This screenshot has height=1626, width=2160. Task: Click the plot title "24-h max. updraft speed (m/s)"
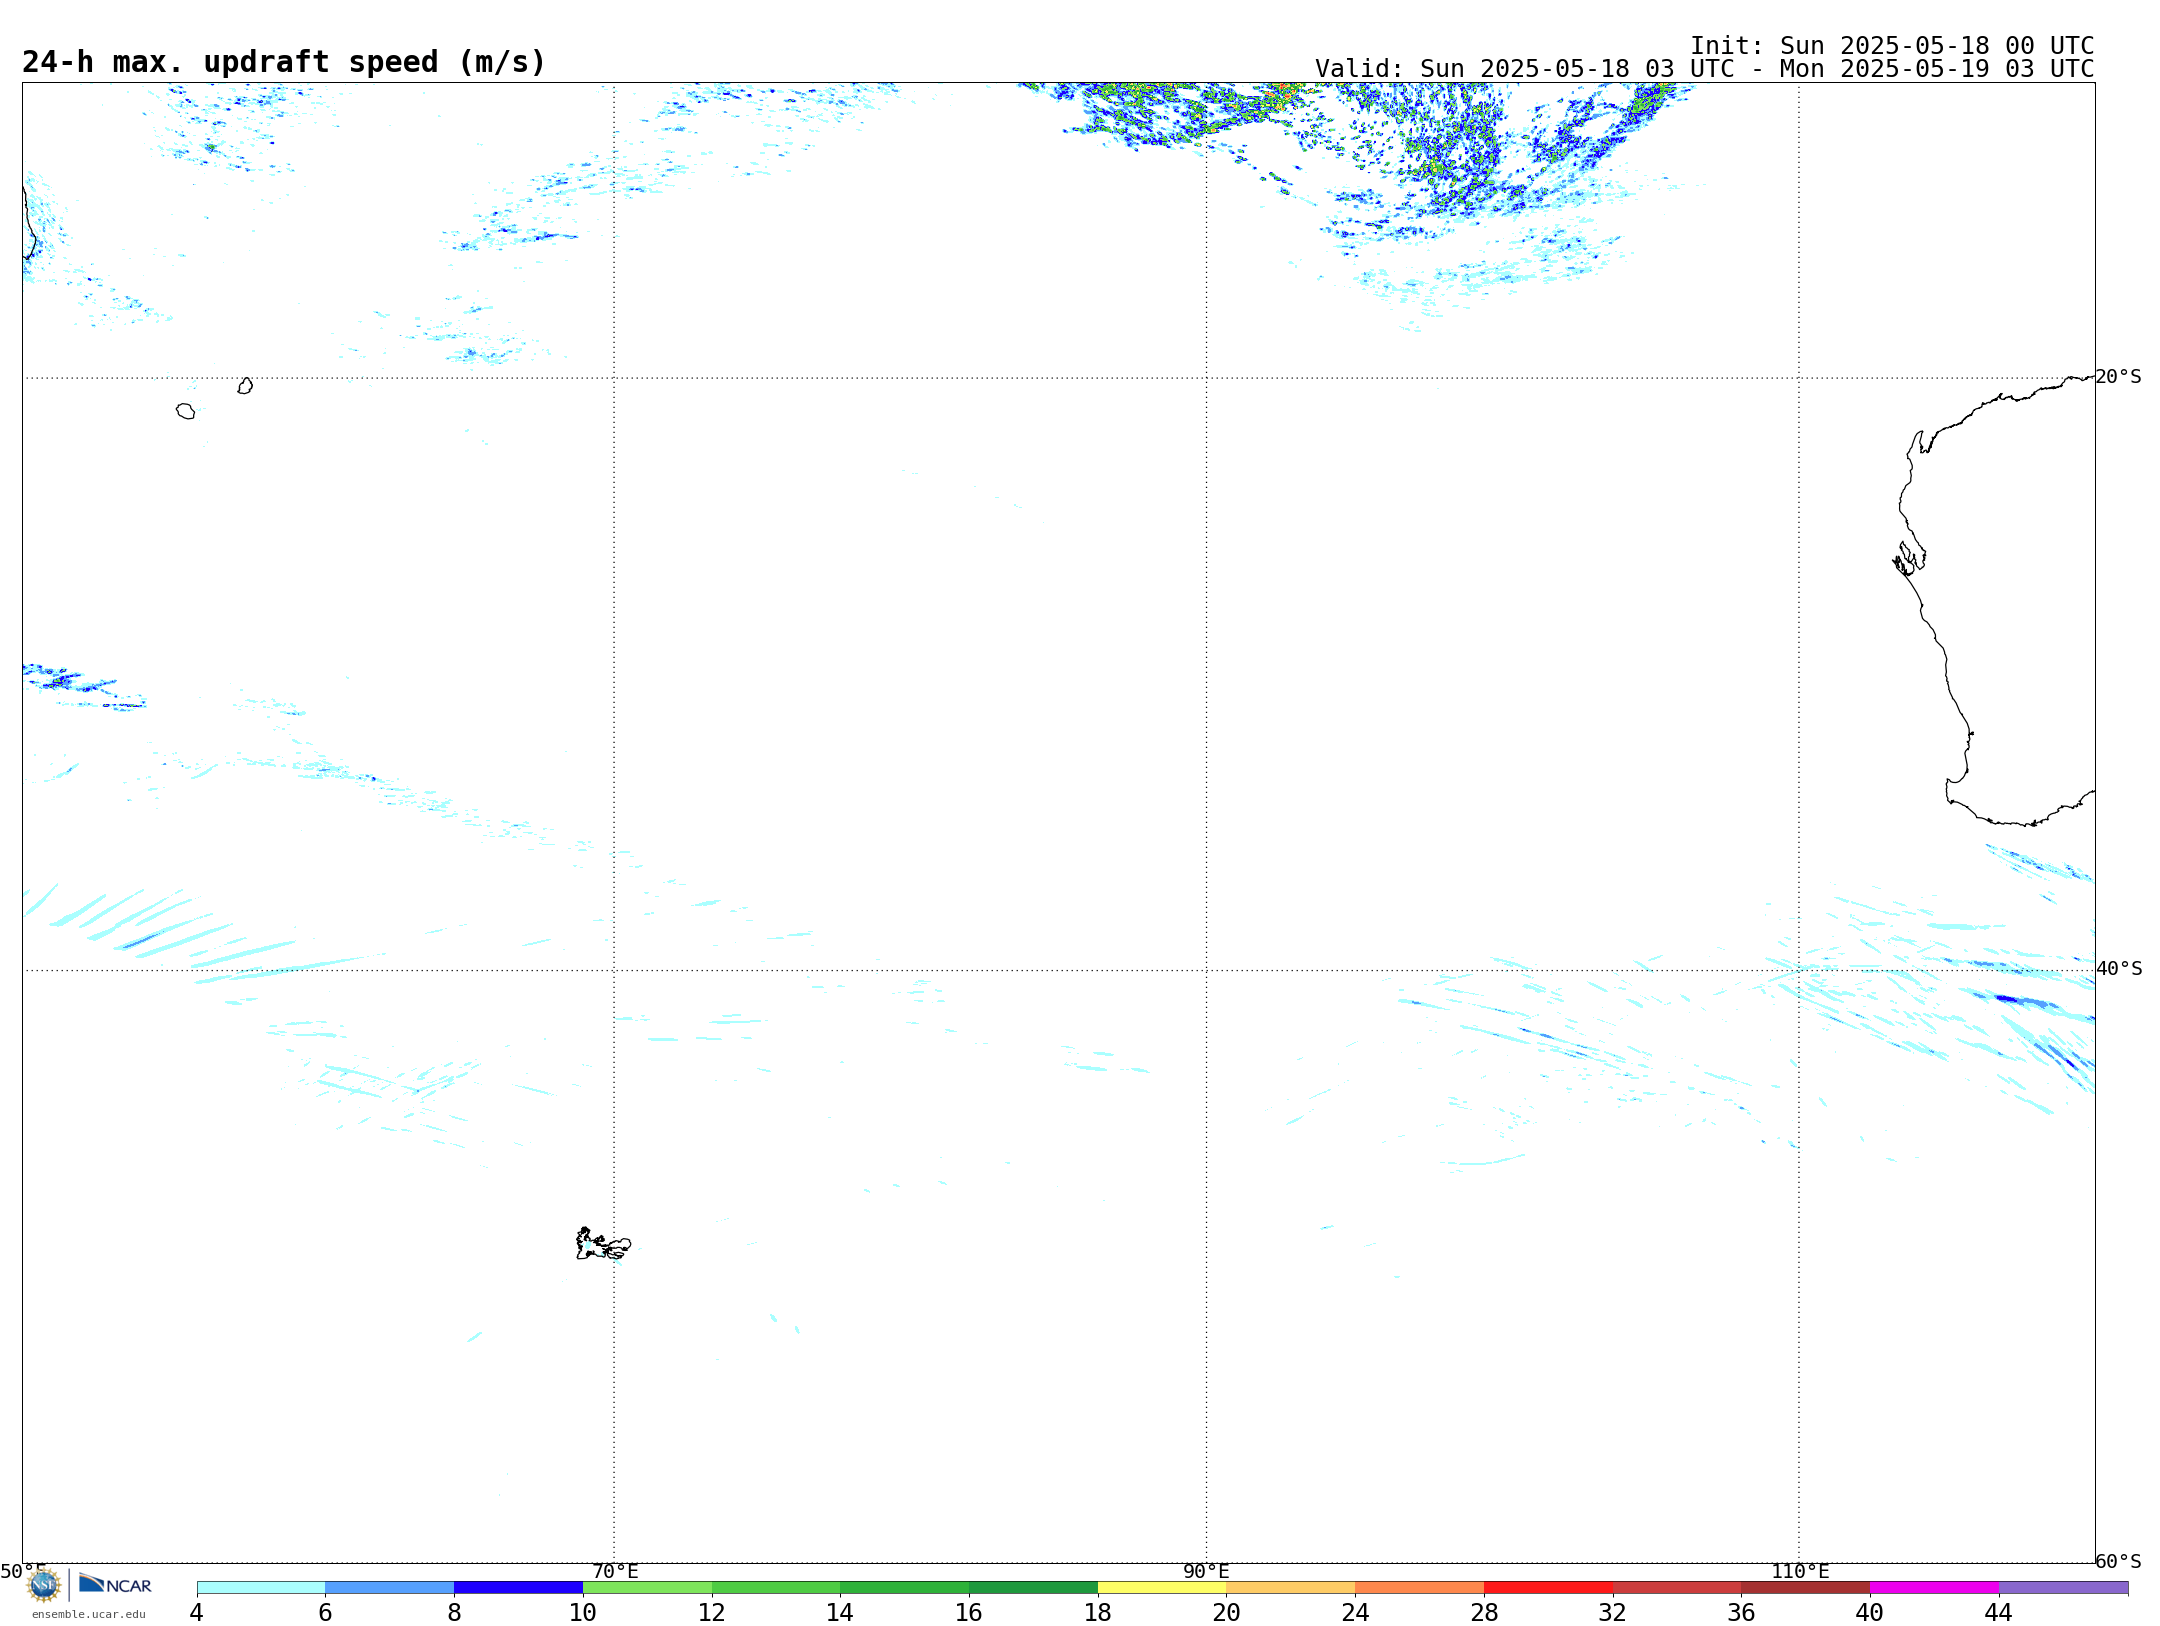tap(284, 62)
